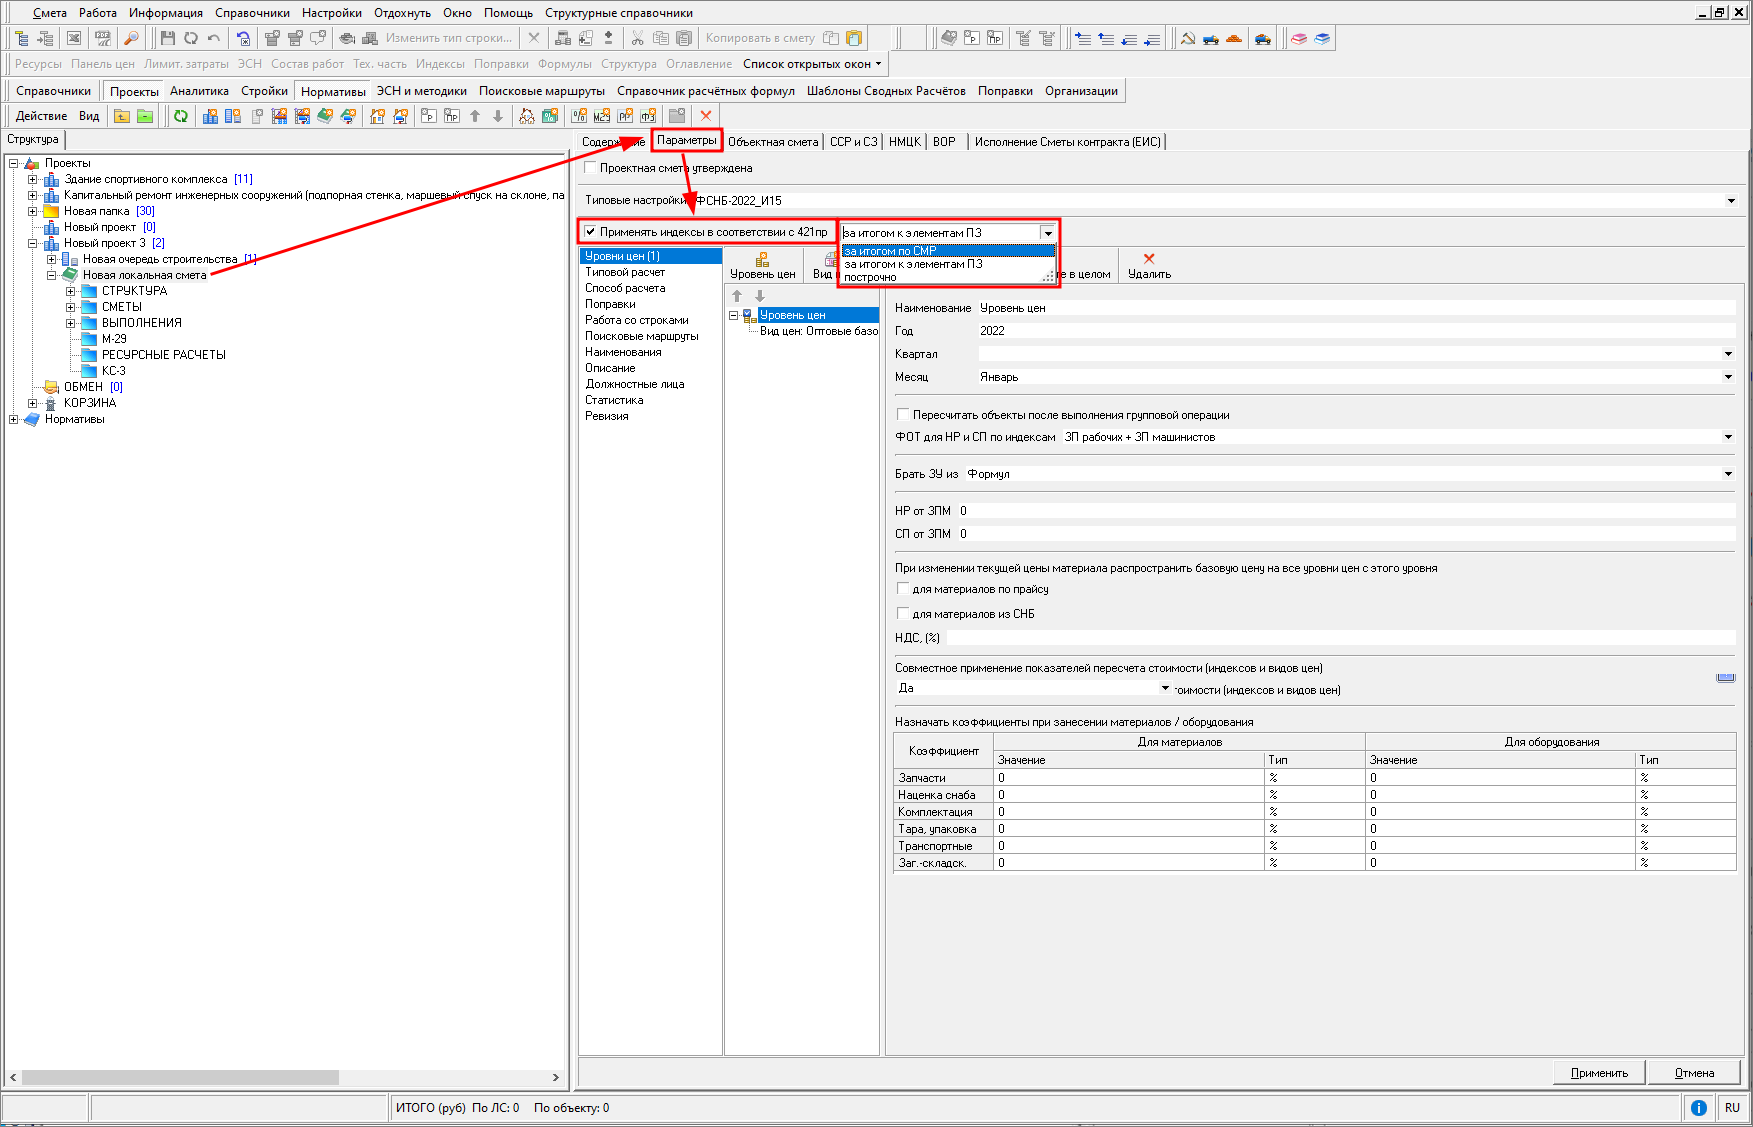Expand the СТРУКТУРА folder tree node

coord(71,291)
